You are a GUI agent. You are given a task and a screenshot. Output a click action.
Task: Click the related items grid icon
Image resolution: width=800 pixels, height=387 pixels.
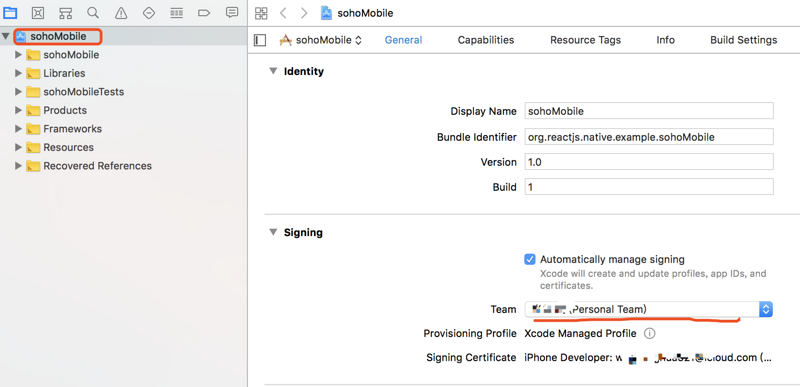261,13
